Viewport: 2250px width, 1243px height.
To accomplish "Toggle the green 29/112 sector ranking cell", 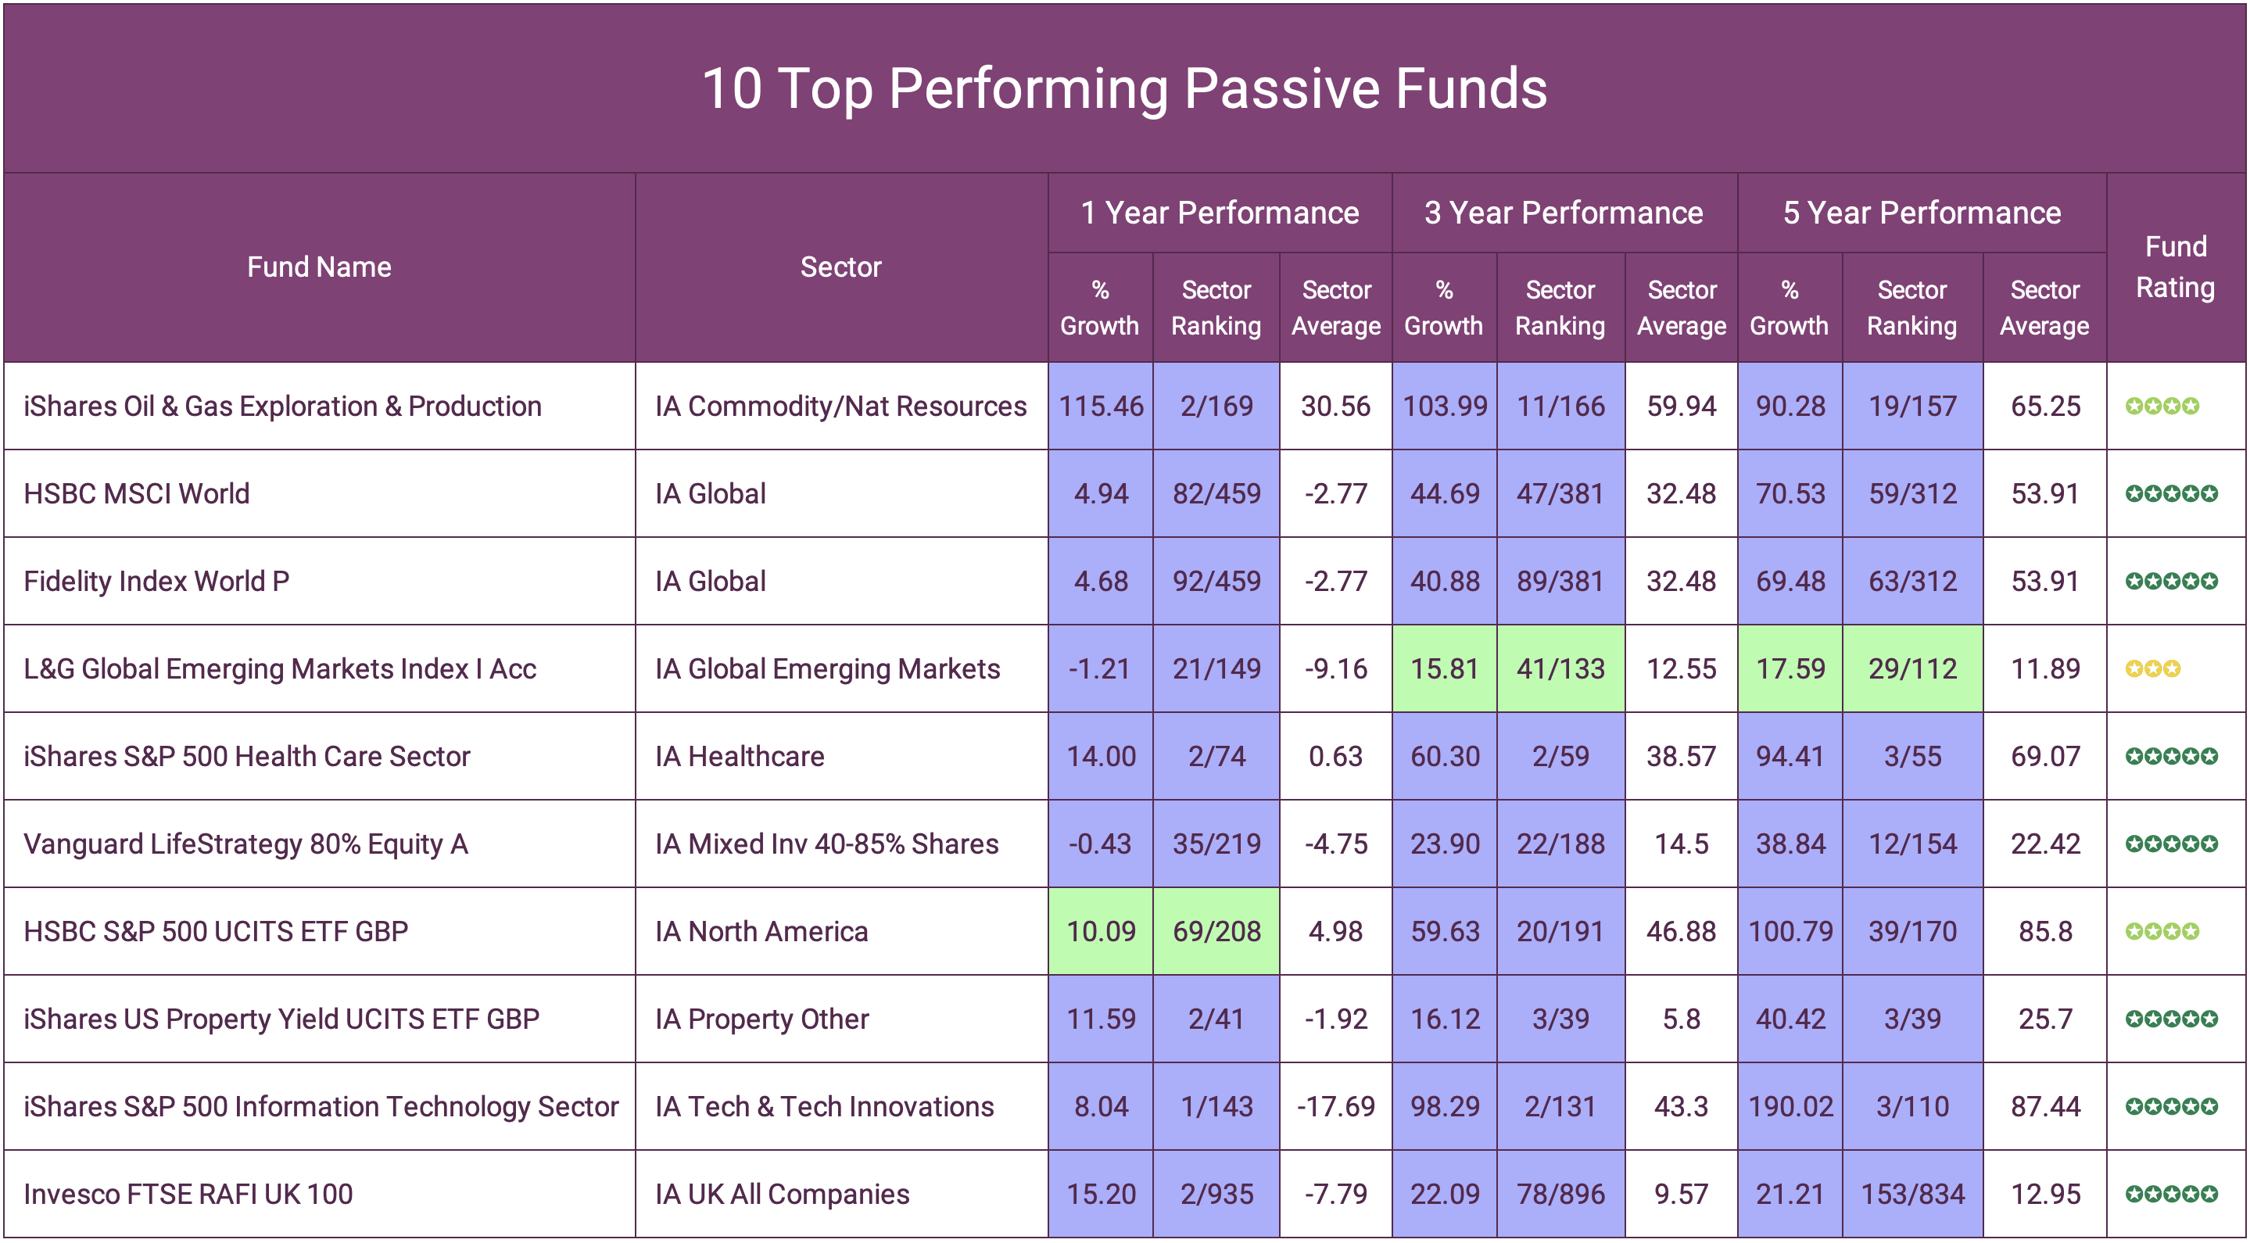I will pos(1911,669).
